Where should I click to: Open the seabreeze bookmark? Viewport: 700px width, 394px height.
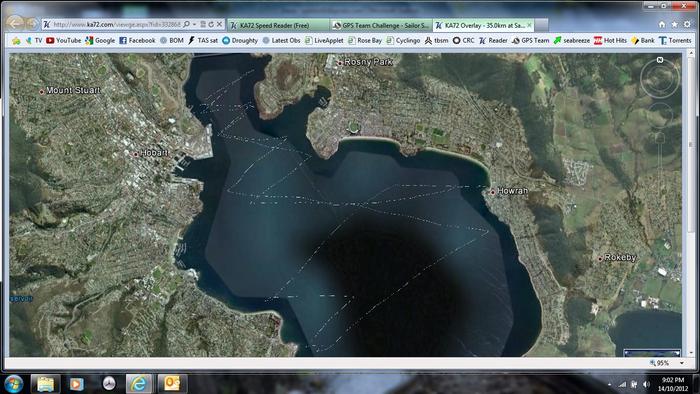coord(571,41)
